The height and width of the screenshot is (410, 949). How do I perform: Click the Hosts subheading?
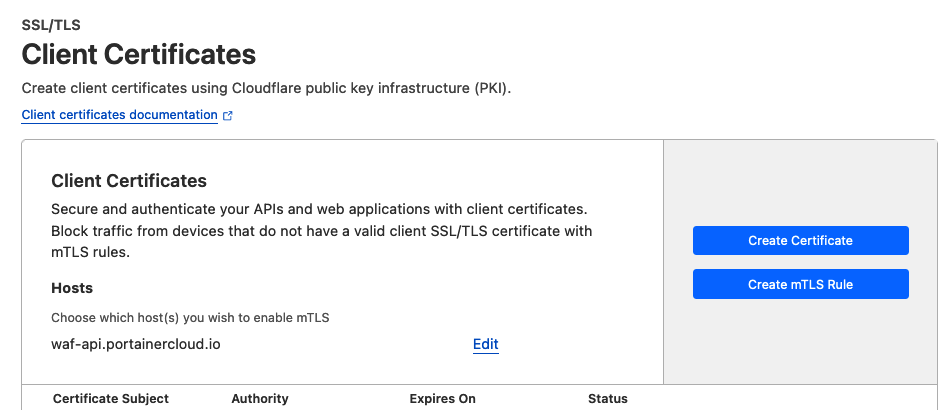[72, 288]
